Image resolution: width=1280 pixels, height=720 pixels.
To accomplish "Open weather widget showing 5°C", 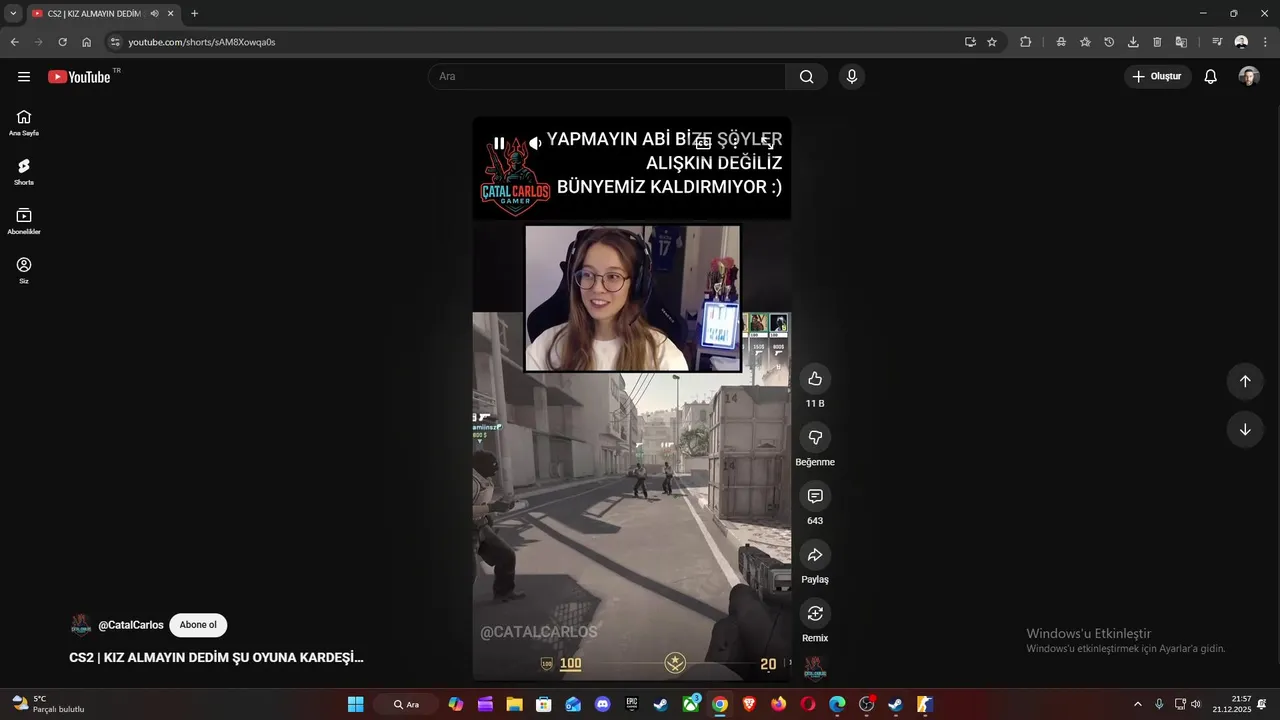I will [48, 704].
